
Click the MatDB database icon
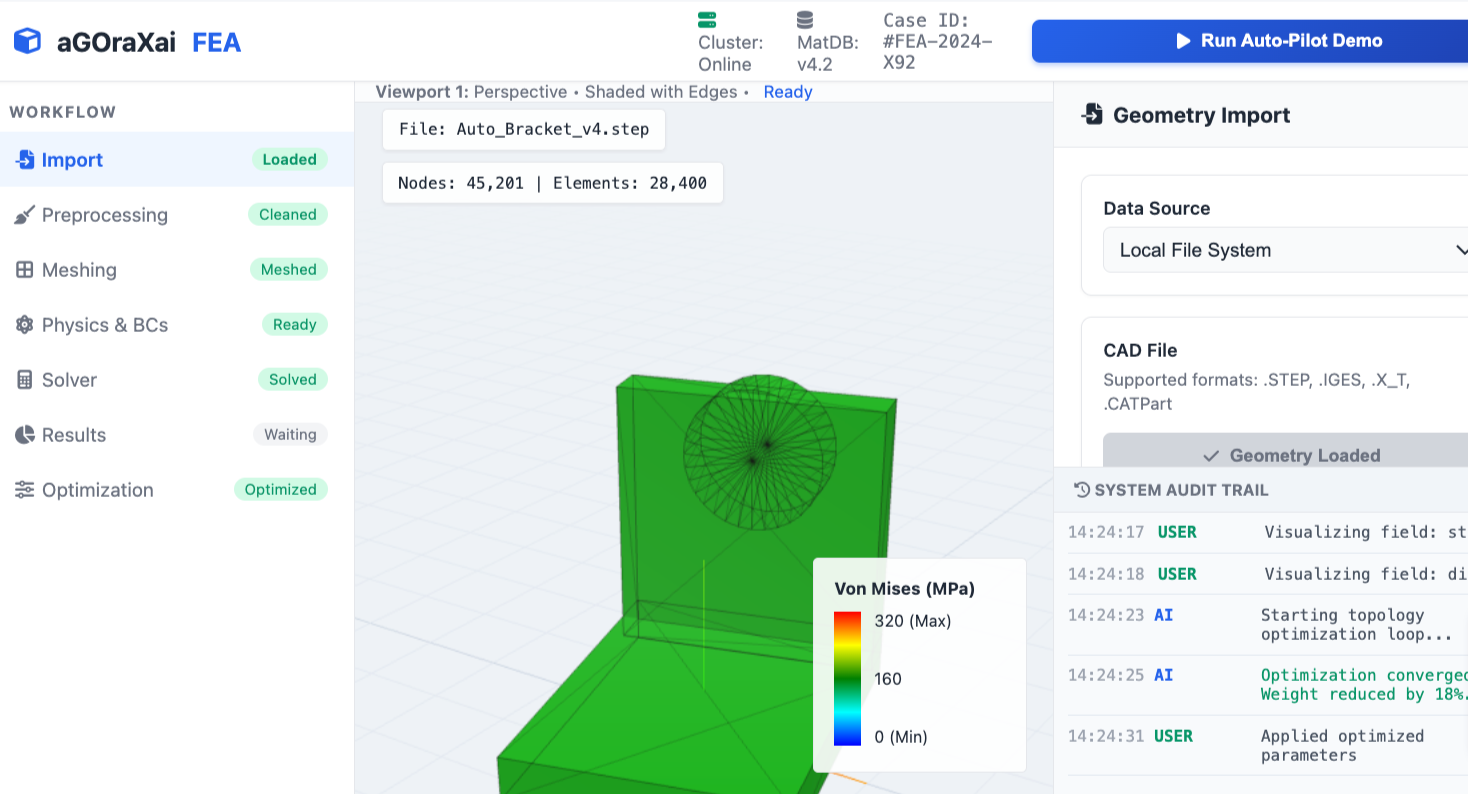pos(805,20)
